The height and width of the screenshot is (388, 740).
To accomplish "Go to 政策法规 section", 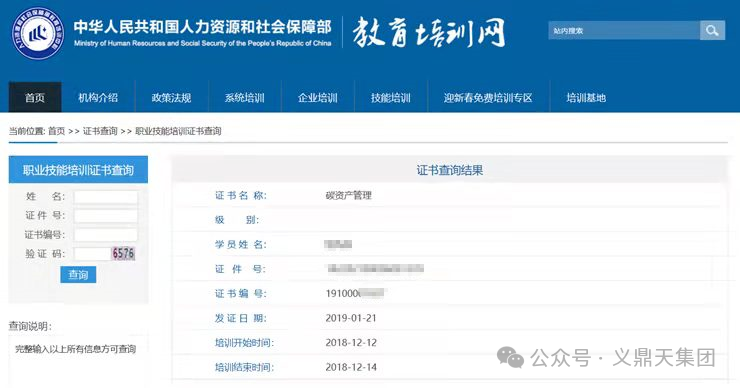I will (171, 98).
